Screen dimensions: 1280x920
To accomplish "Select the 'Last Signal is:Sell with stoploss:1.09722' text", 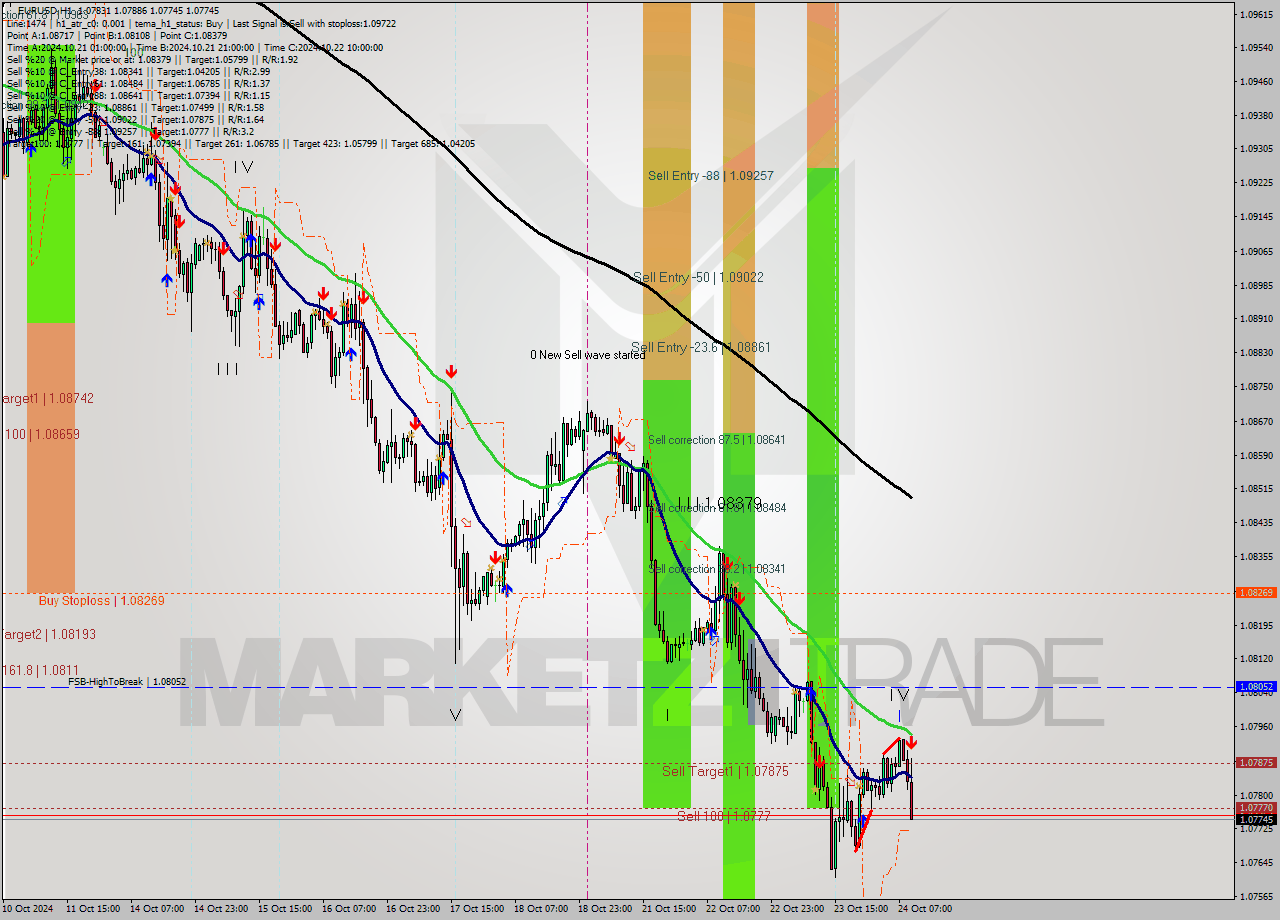I will [312, 23].
